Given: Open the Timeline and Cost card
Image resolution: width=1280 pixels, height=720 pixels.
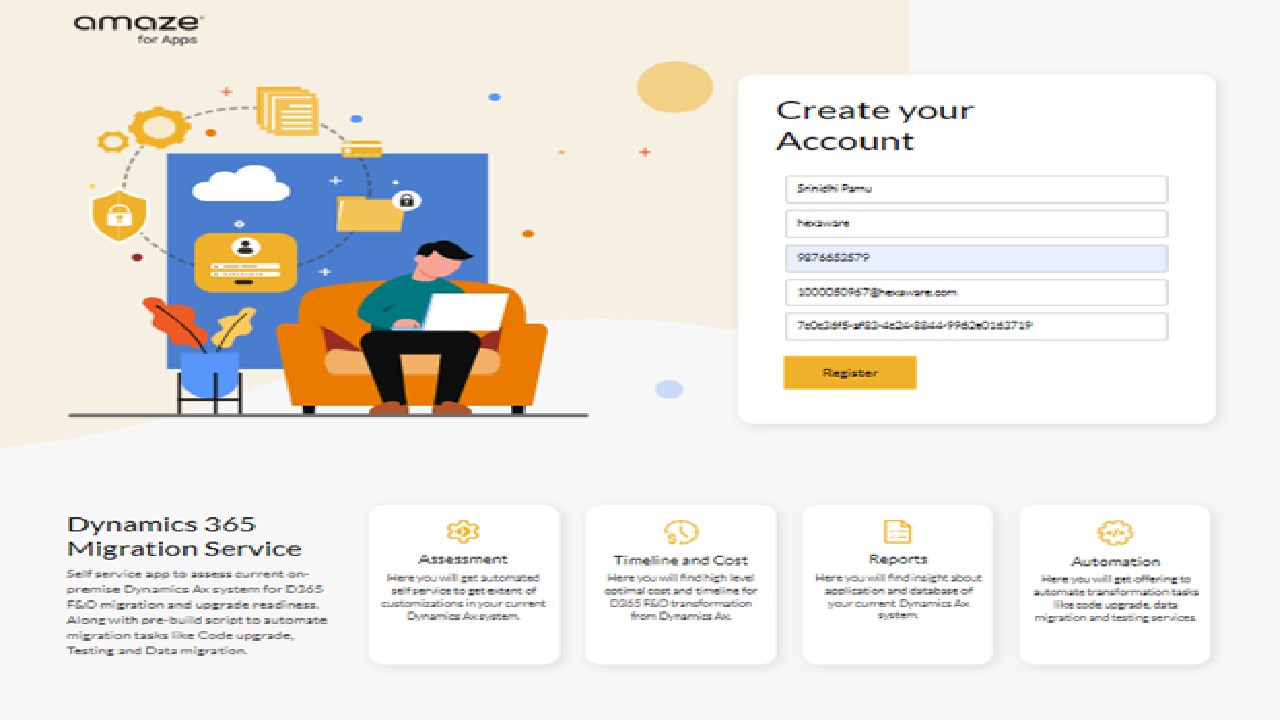Looking at the screenshot, I should point(681,584).
